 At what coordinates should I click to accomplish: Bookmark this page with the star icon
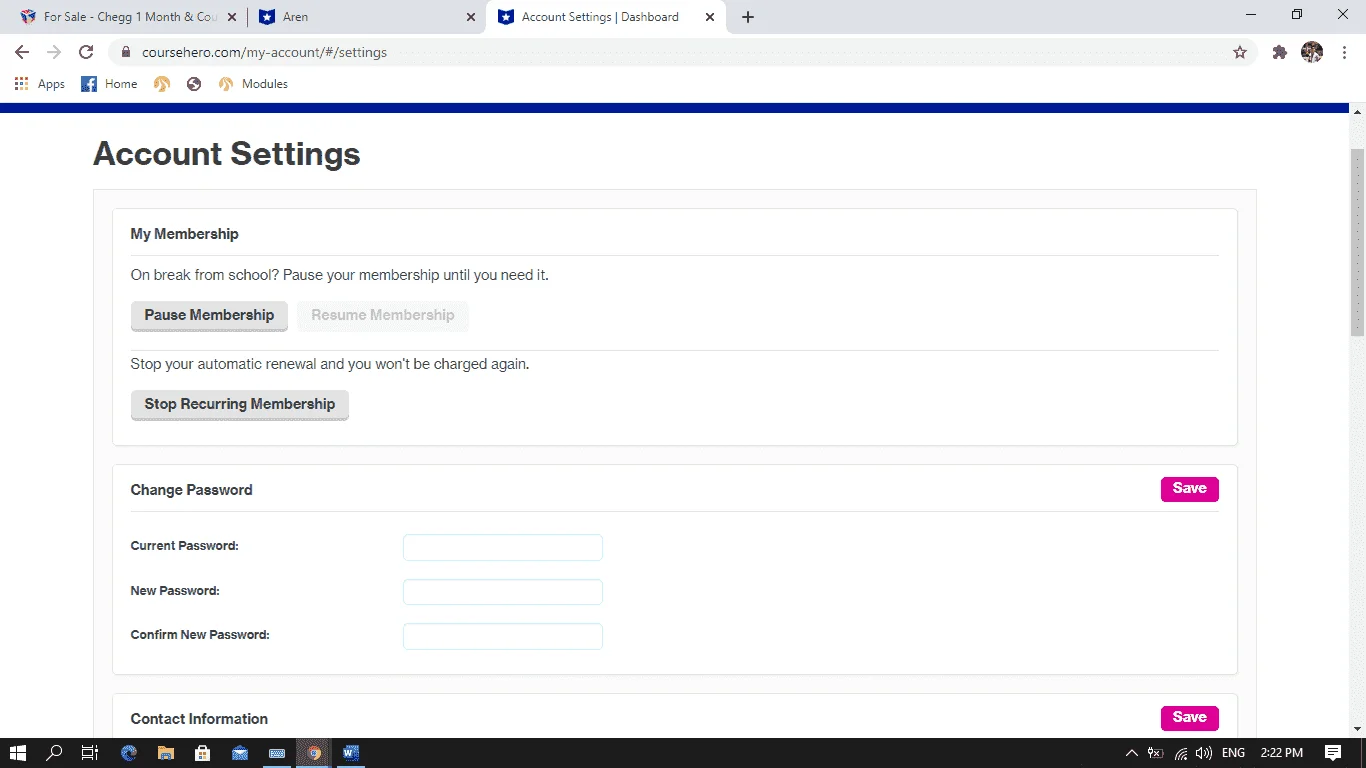[1240, 52]
